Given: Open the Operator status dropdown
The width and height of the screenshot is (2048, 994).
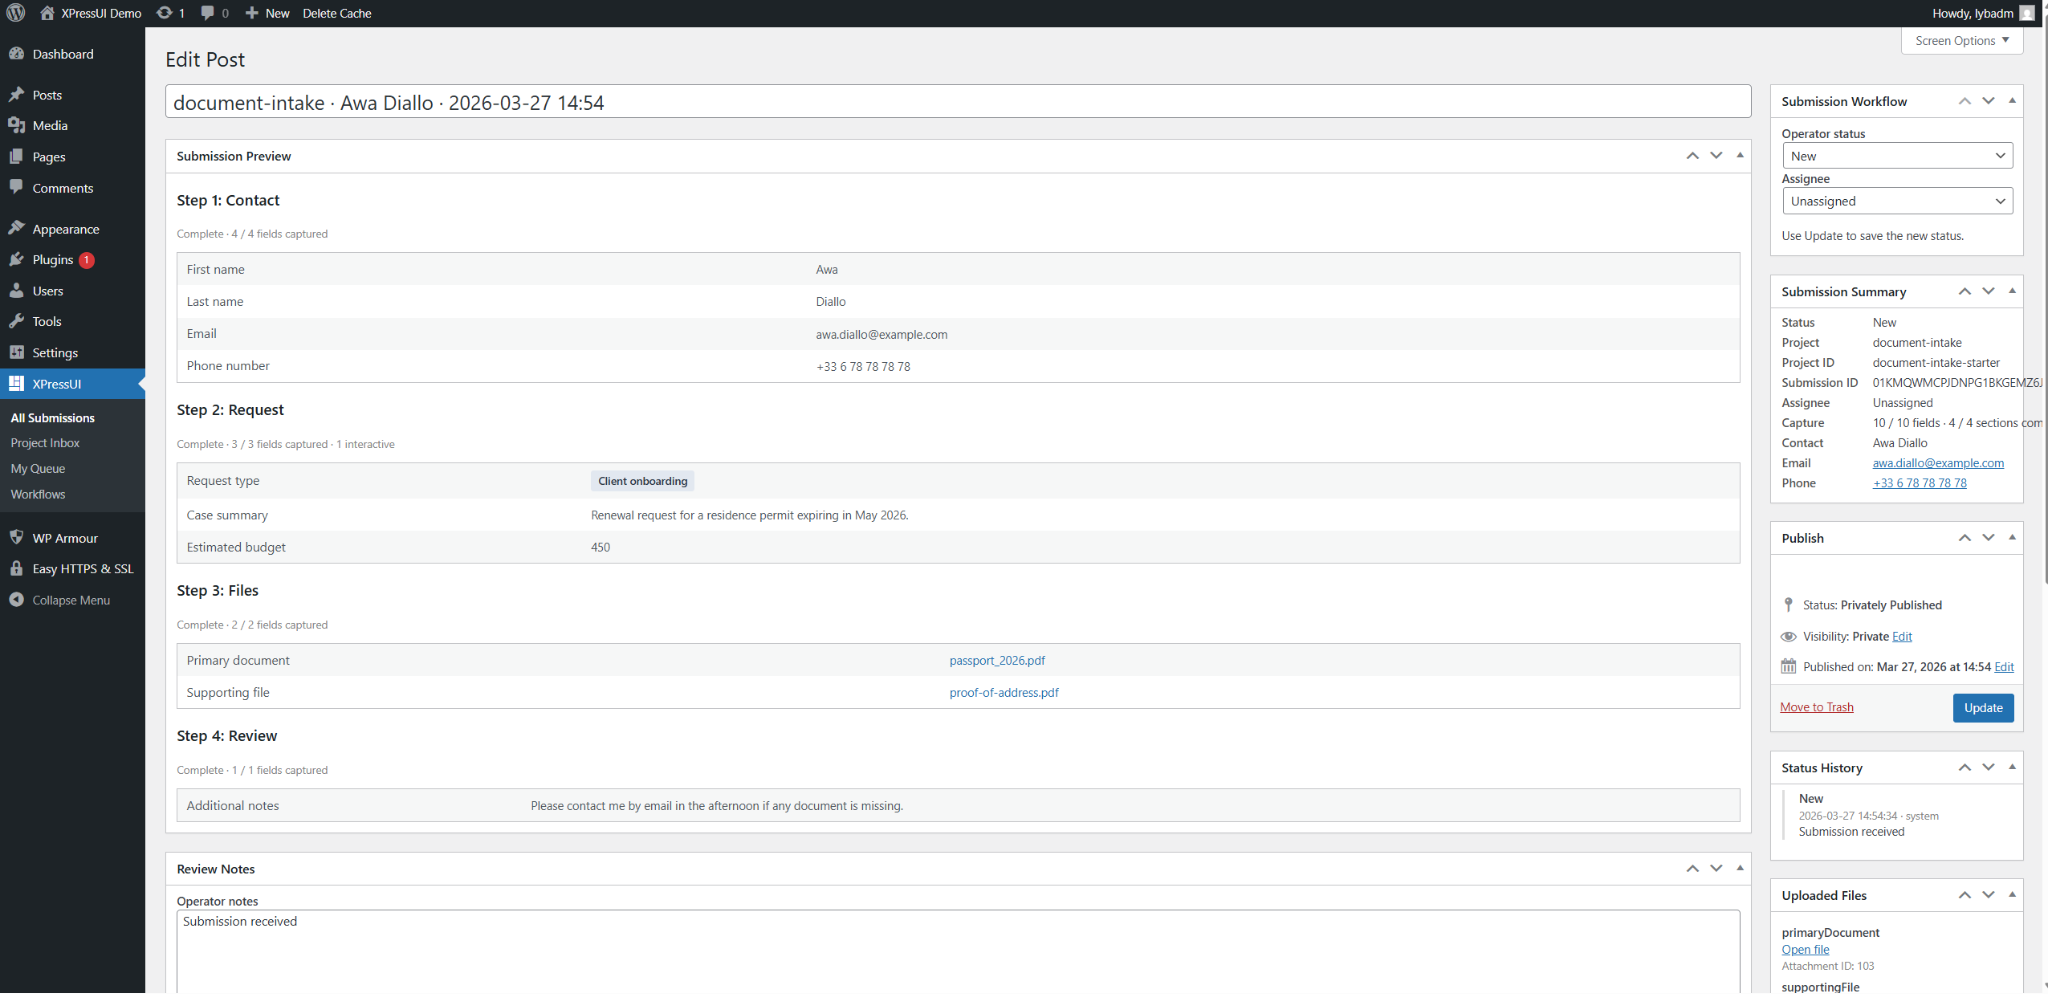Looking at the screenshot, I should coord(1895,155).
